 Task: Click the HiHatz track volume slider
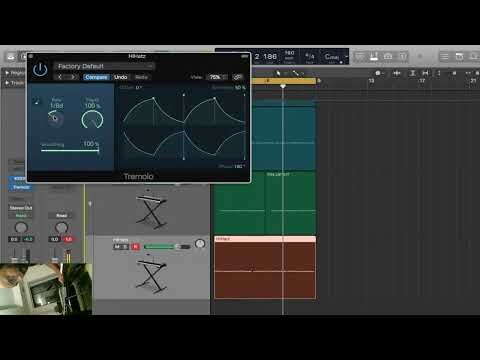coord(167,247)
